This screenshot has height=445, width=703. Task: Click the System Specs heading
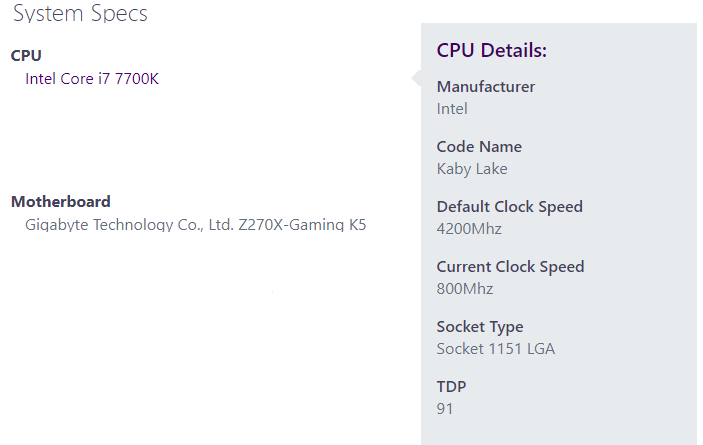pos(80,14)
